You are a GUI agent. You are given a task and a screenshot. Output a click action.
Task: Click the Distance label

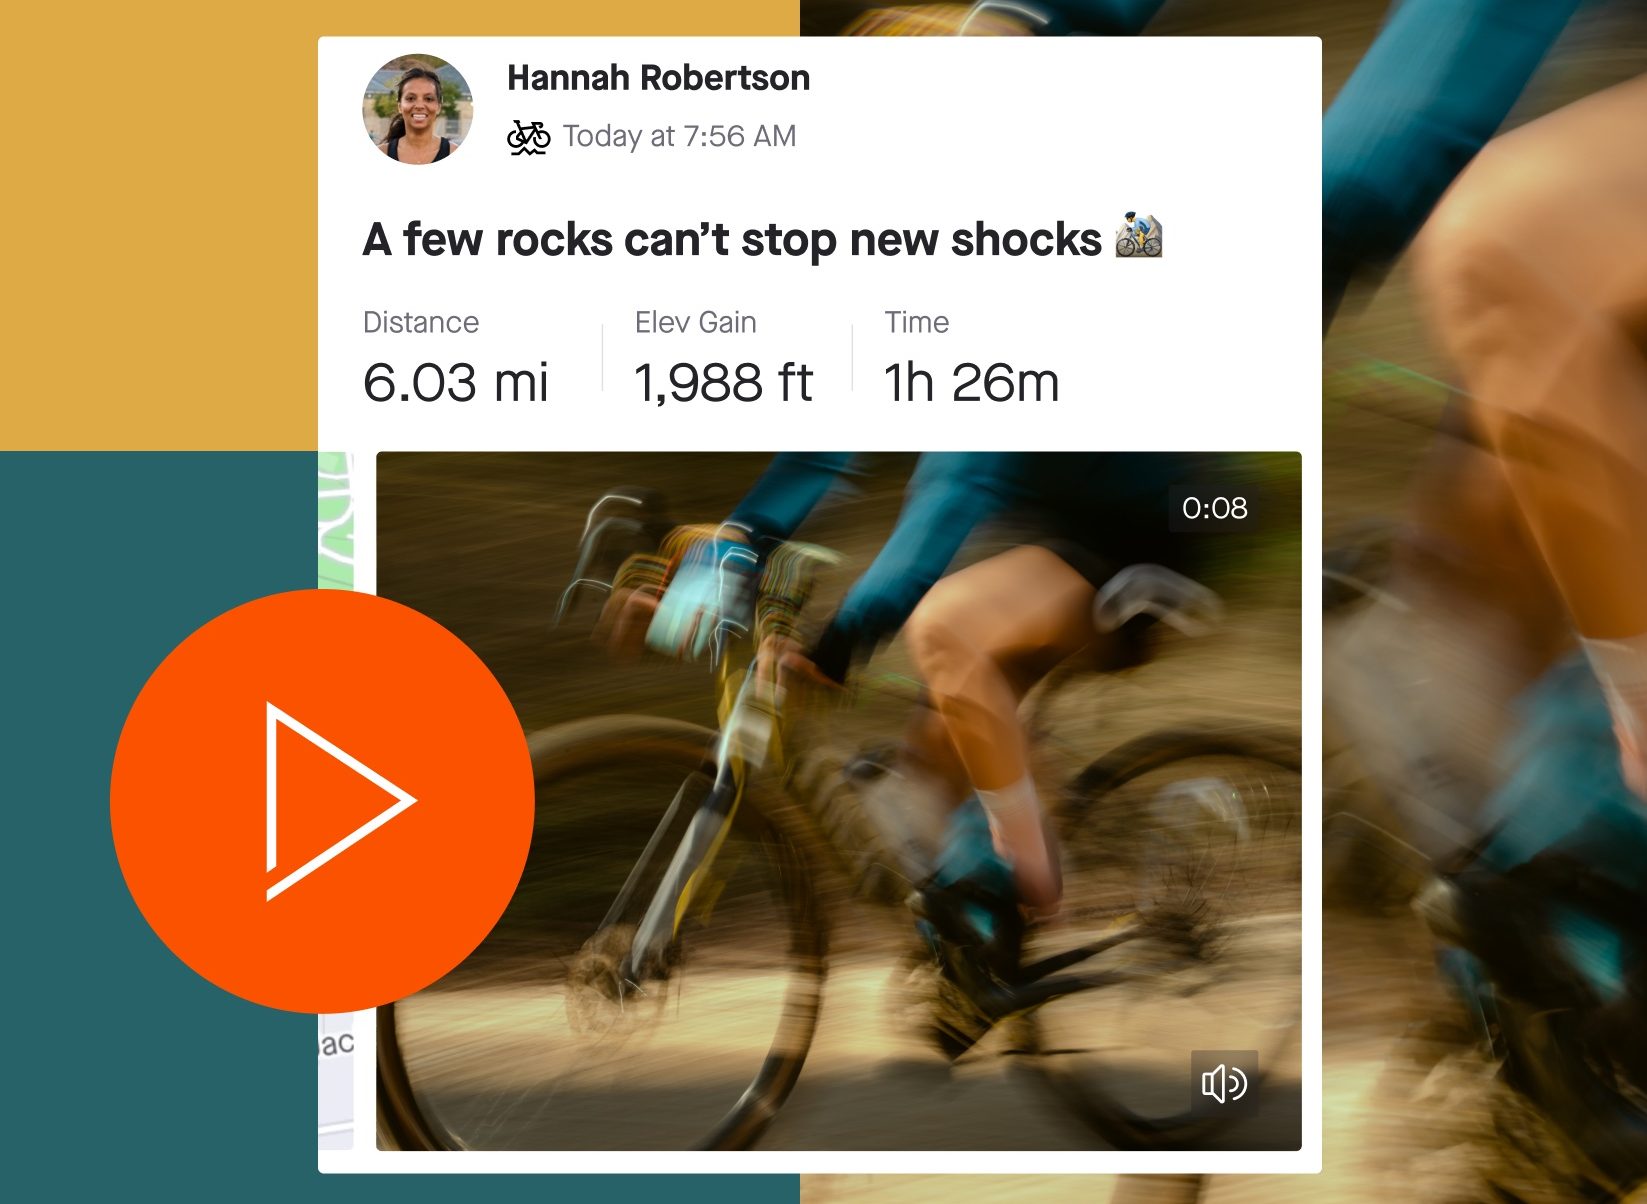[x=421, y=322]
